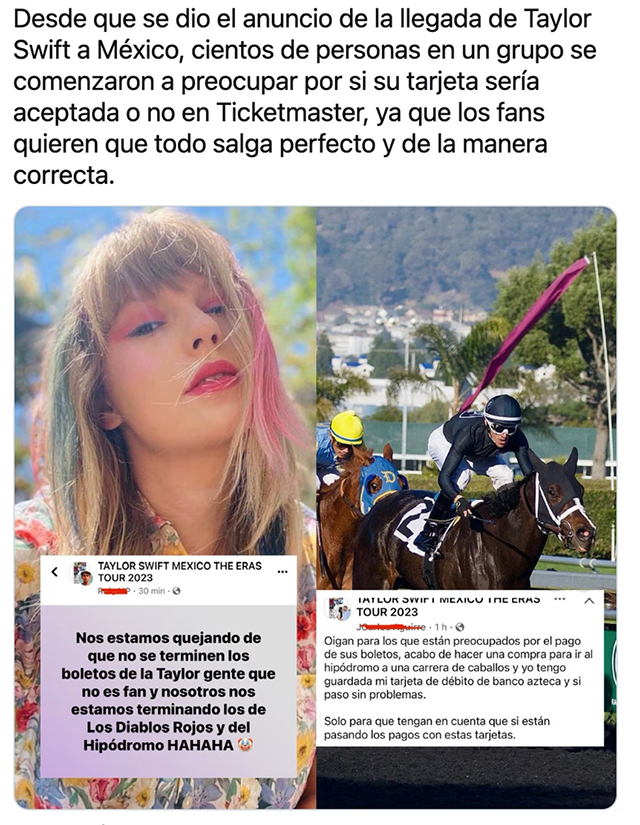This screenshot has height=825, width=640.
Task: Open three-dot options on the 30 min post
Action: [283, 572]
